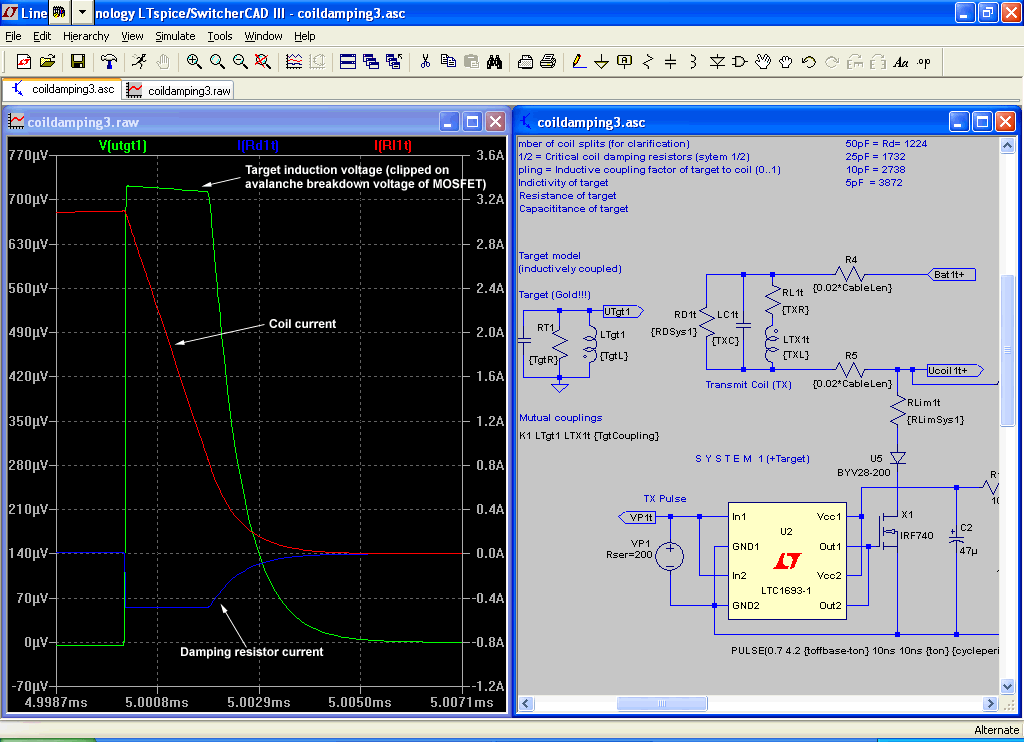This screenshot has height=742, width=1024.
Task: Click the waveform traces toolbar icon
Action: [294, 61]
